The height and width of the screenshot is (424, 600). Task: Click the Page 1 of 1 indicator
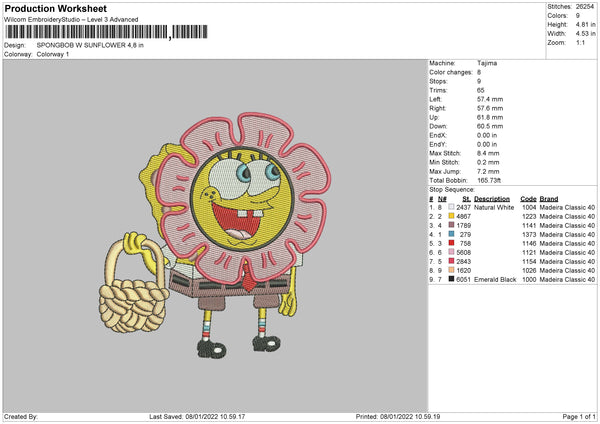point(579,416)
